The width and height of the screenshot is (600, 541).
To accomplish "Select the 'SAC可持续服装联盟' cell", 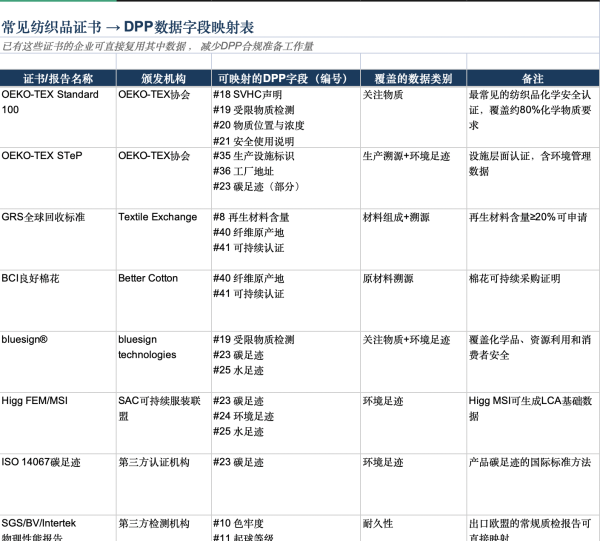I will coord(164,423).
